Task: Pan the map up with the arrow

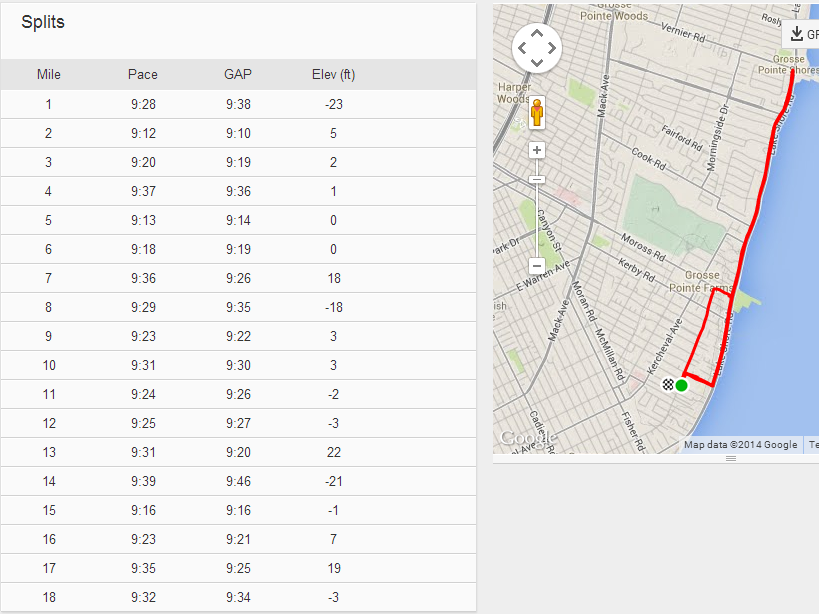Action: tap(537, 33)
